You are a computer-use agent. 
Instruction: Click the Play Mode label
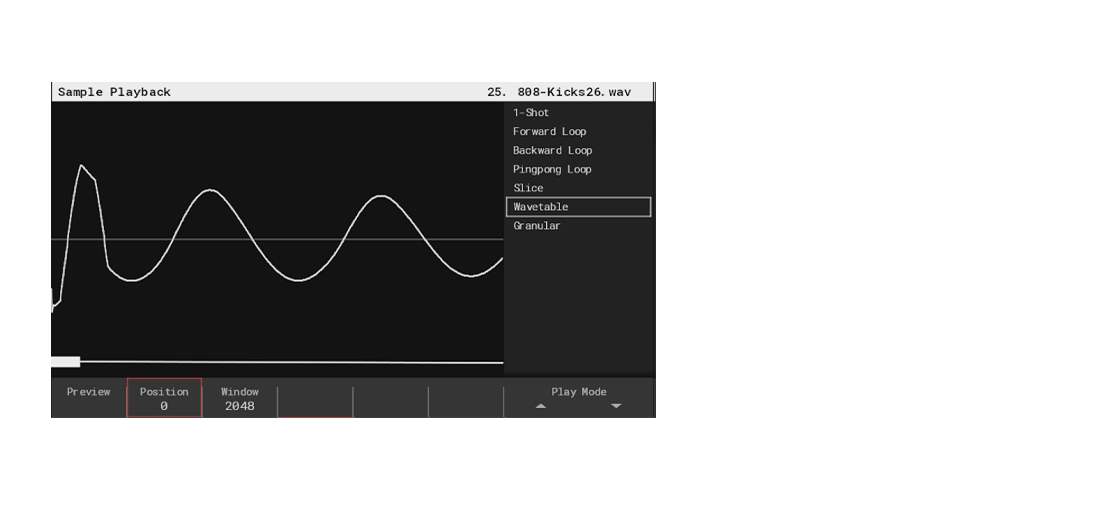[579, 392]
